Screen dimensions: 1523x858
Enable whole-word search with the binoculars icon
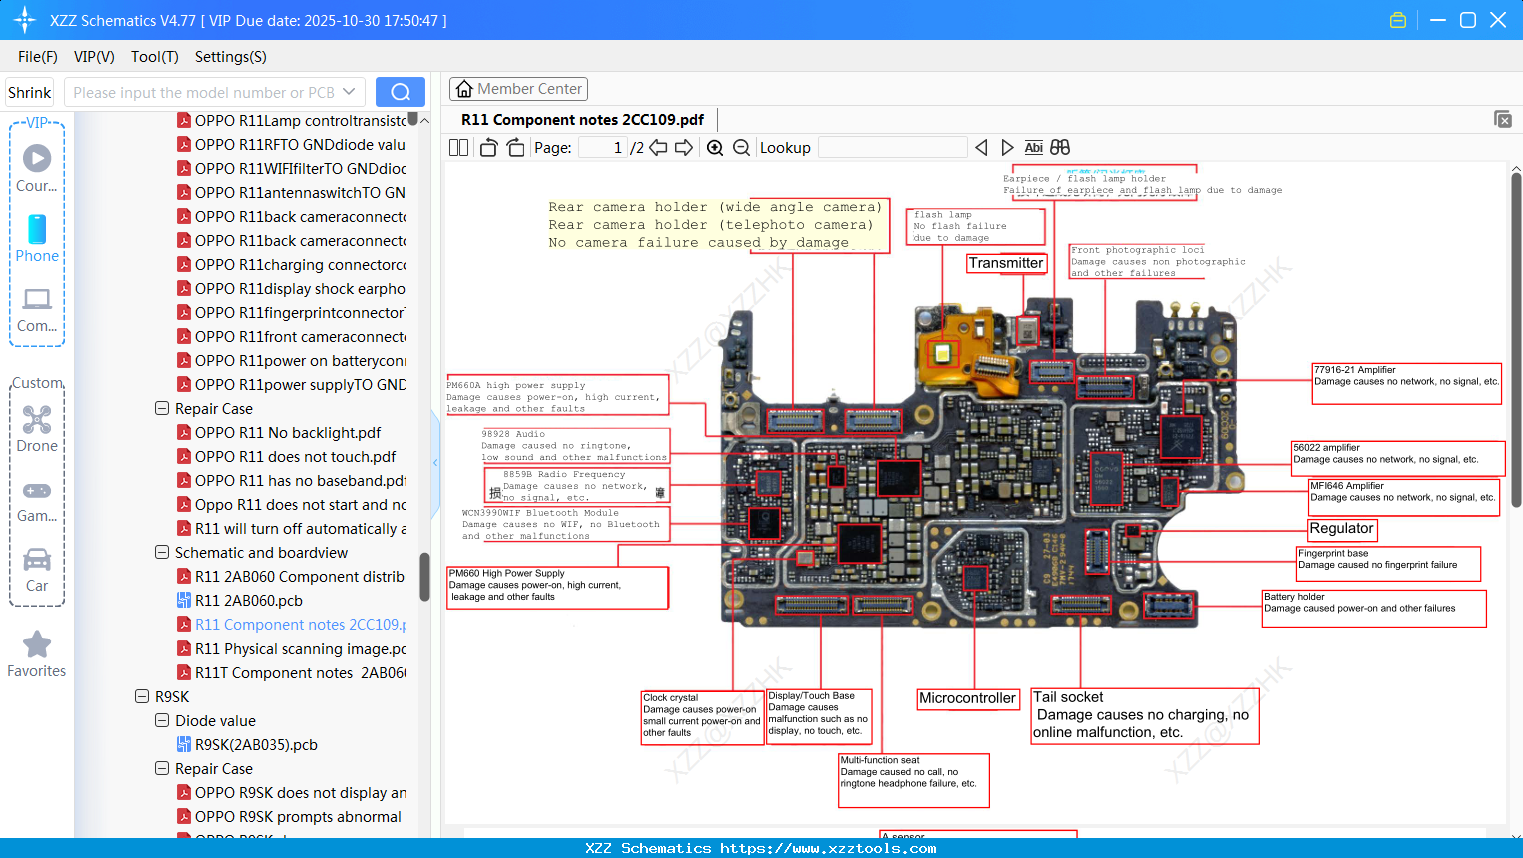point(1058,147)
